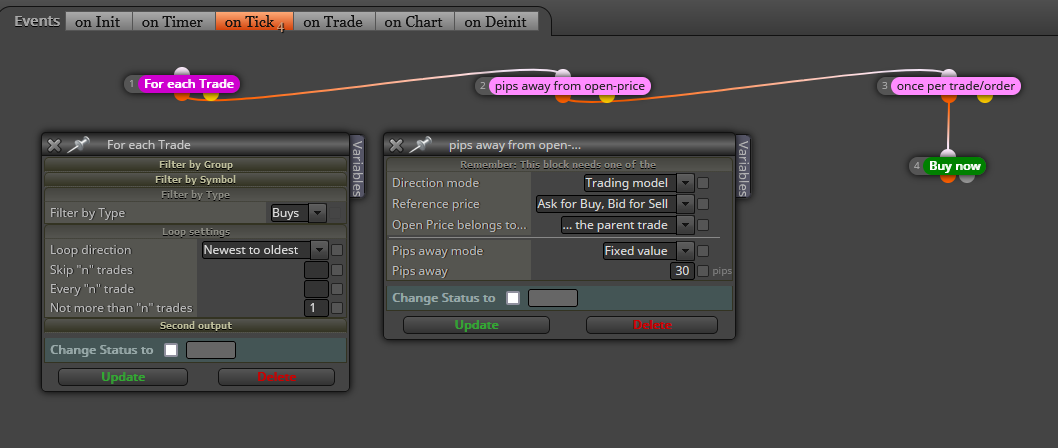Select the Buy now block
Screen dimensions: 1058x448
(x=954, y=166)
